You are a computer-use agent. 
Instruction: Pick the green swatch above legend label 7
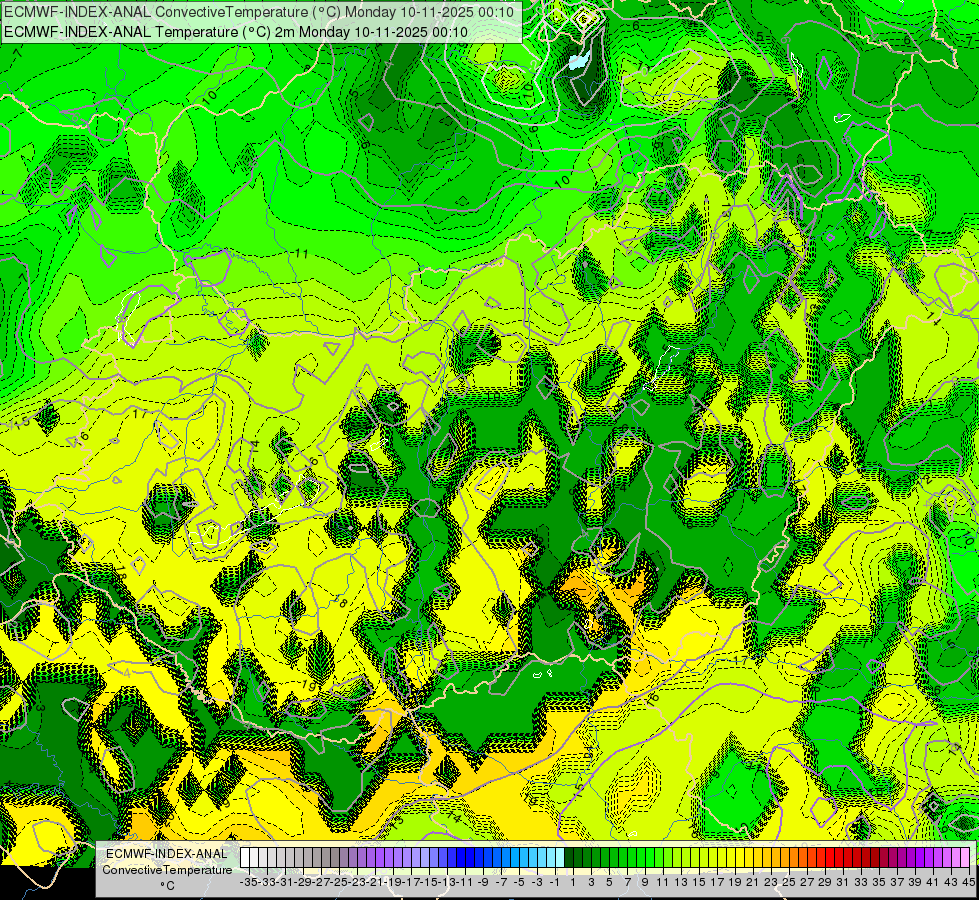622,857
